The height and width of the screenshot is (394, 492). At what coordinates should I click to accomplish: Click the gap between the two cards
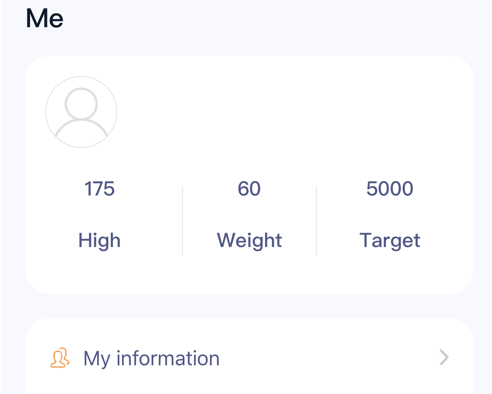pyautogui.click(x=249, y=306)
